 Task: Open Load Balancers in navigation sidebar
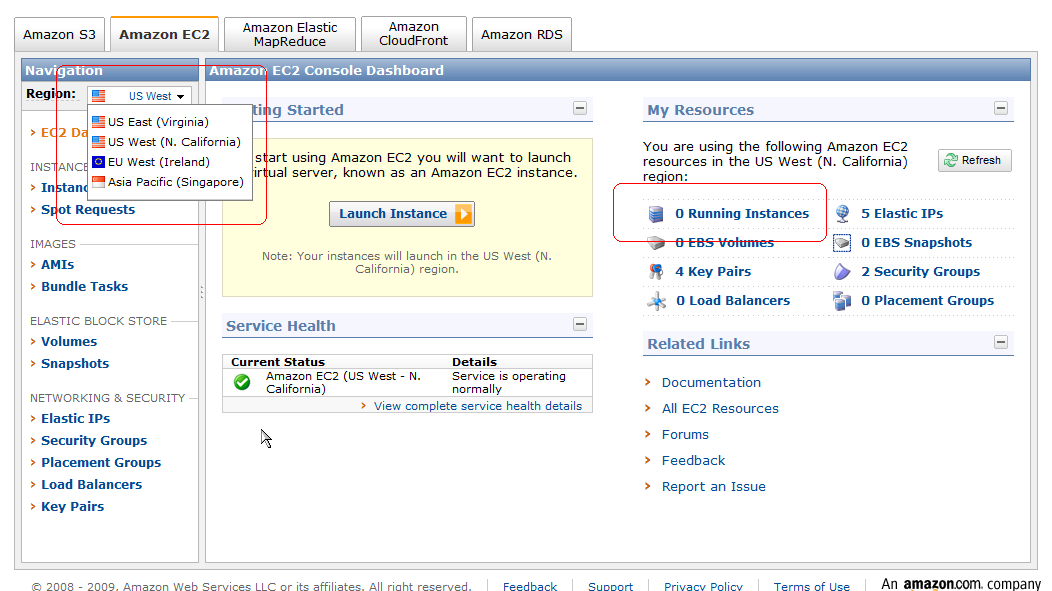click(x=92, y=484)
